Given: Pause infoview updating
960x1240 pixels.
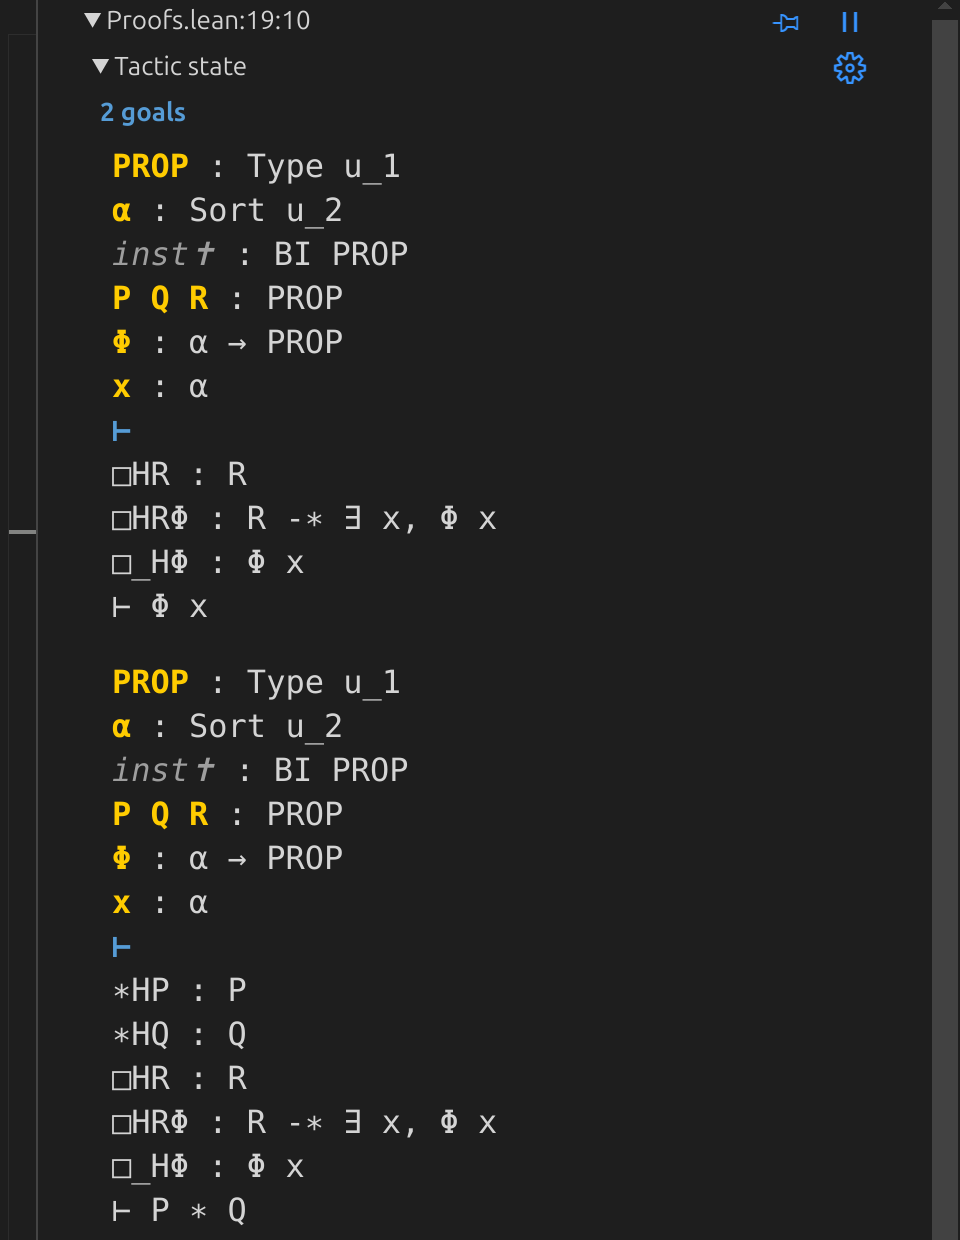Looking at the screenshot, I should tap(850, 22).
